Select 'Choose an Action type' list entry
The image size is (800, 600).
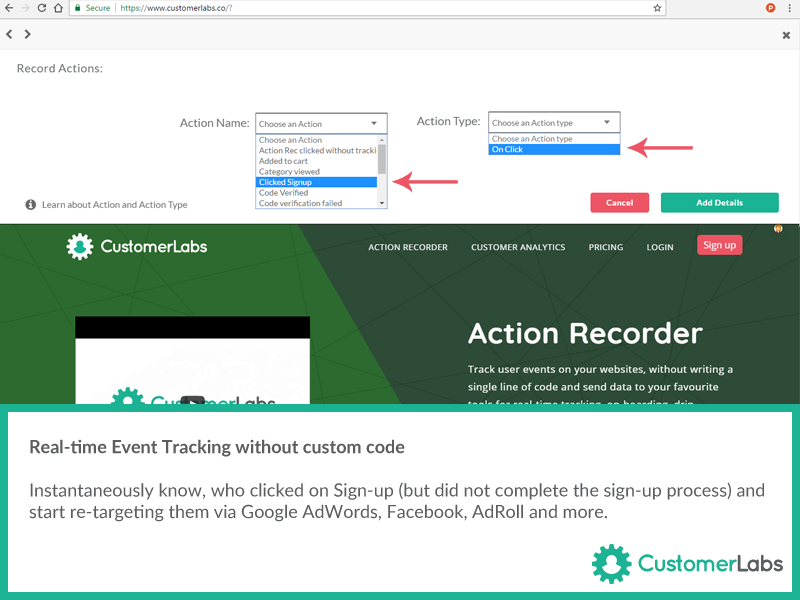[x=554, y=139]
